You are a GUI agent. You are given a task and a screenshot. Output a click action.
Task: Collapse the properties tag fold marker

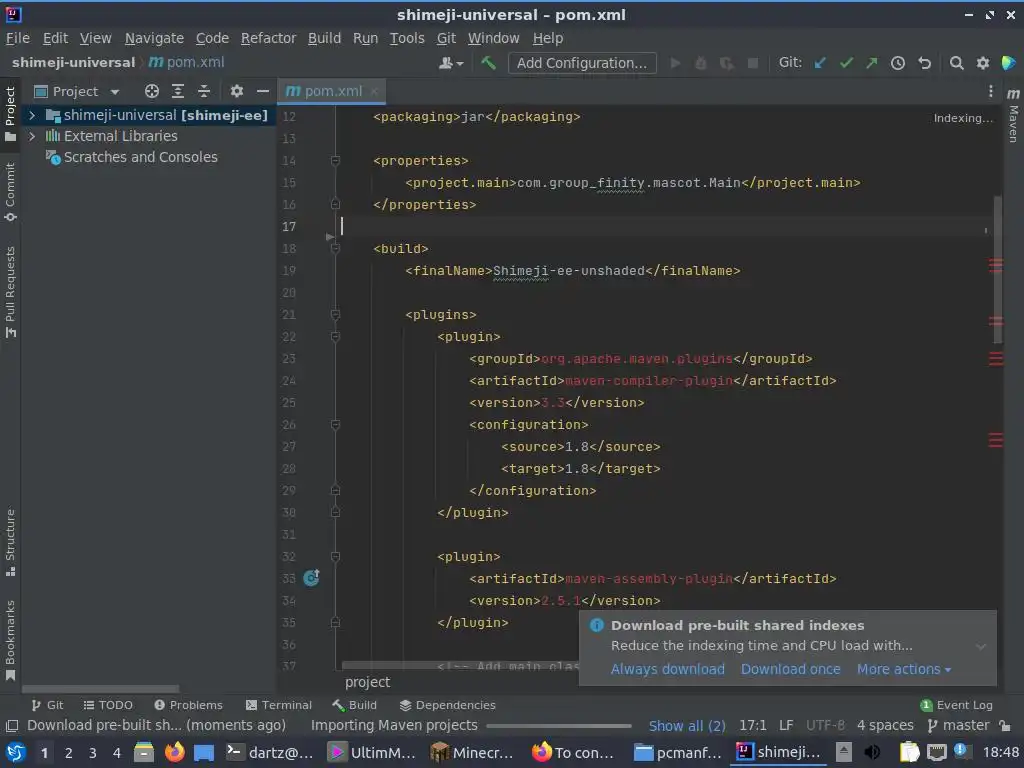point(335,161)
